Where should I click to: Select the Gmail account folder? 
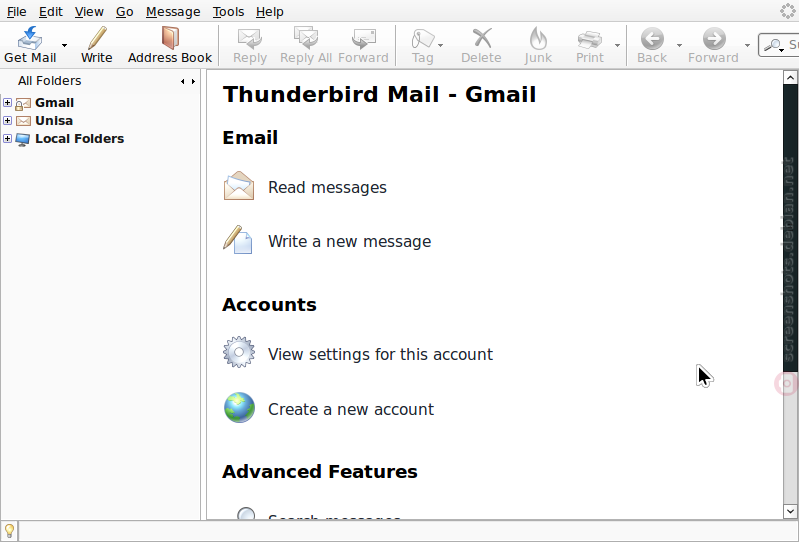(x=54, y=103)
